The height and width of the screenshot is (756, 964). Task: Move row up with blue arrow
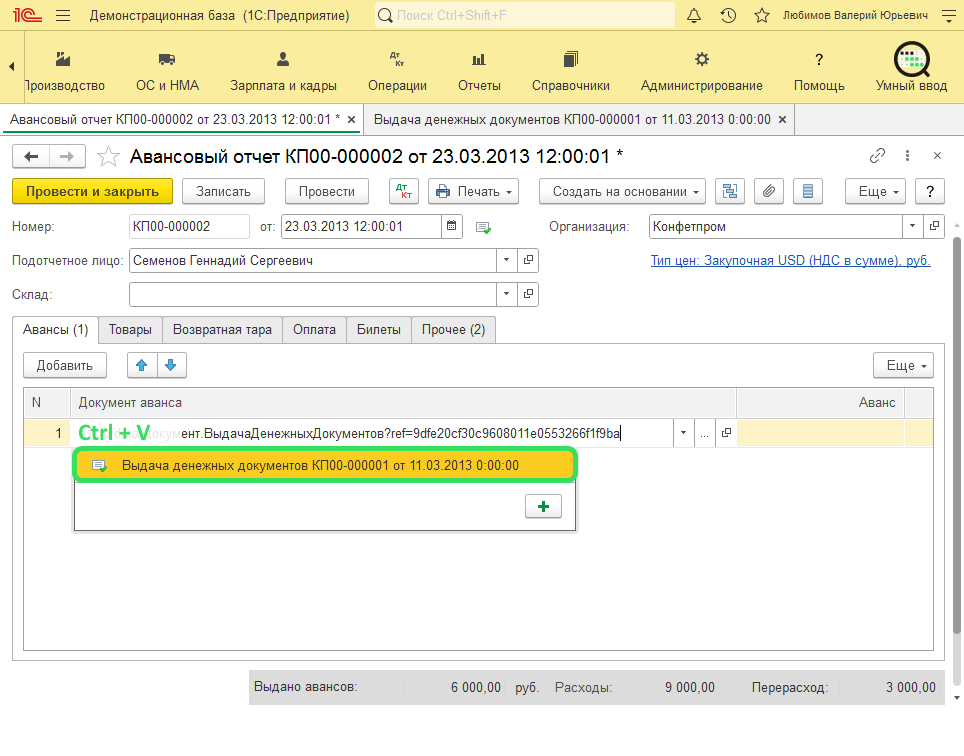[142, 365]
